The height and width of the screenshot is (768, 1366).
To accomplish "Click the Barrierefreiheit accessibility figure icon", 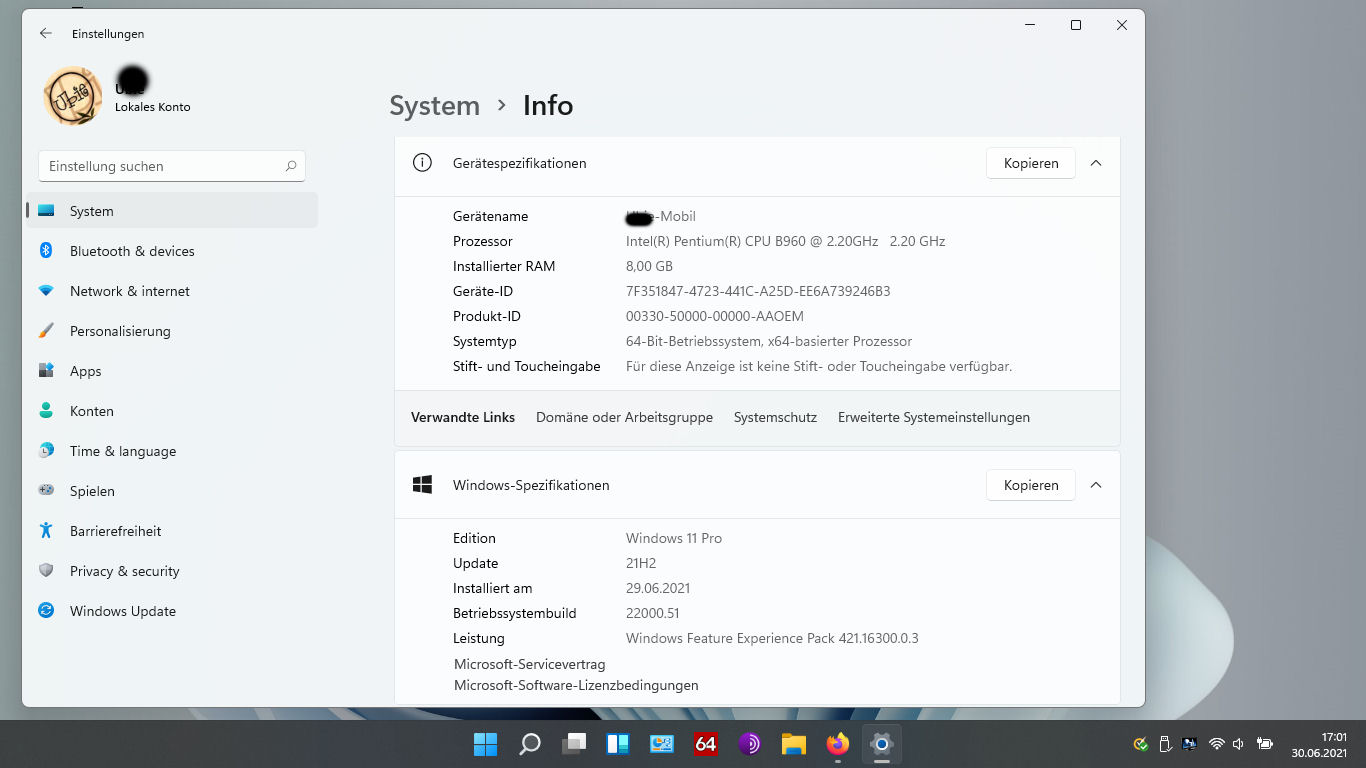I will tap(46, 531).
